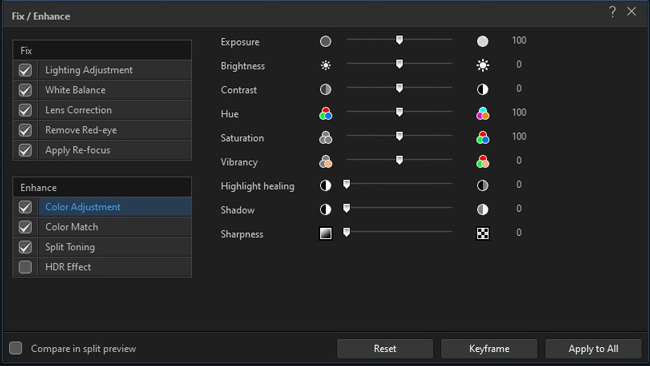Close the Fix / Enhance dialog
The image size is (650, 366).
pos(631,12)
